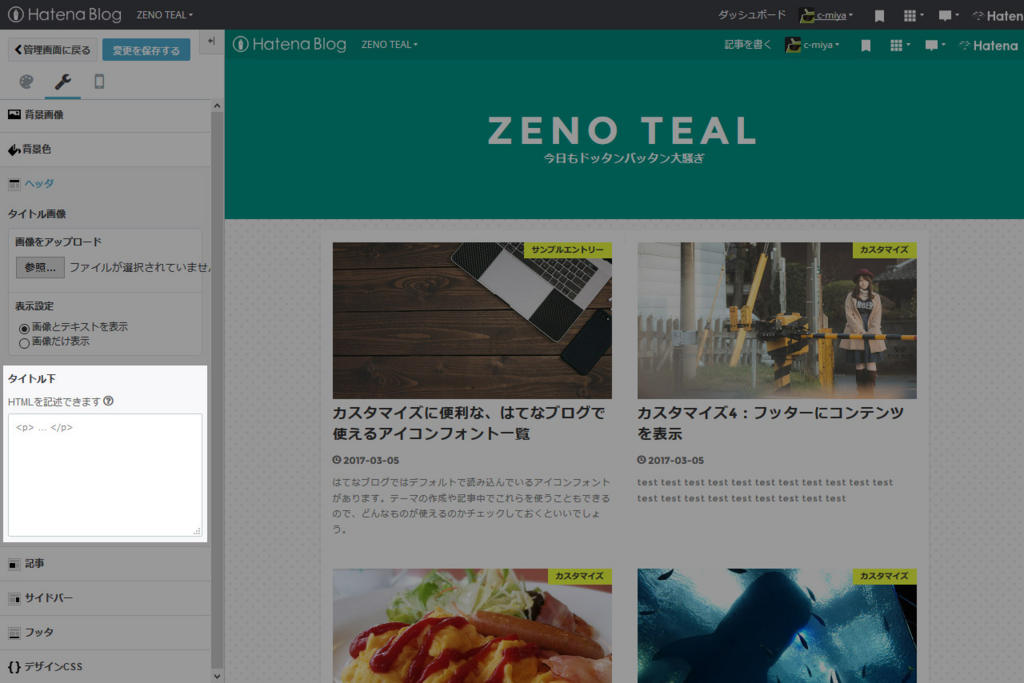Click 今日もドッタンバッタン大騒ぎ subtitle
Viewport: 1024px width, 683px height.
[x=624, y=158]
